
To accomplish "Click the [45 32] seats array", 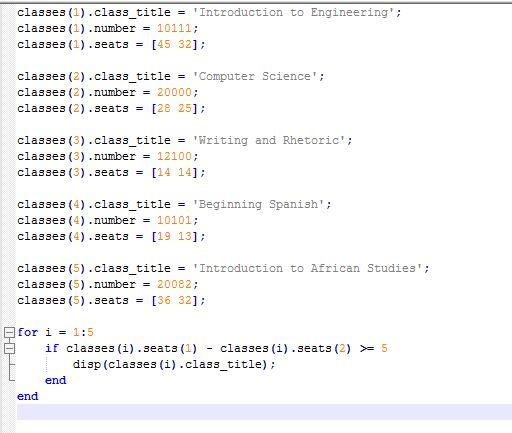I will (174, 44).
